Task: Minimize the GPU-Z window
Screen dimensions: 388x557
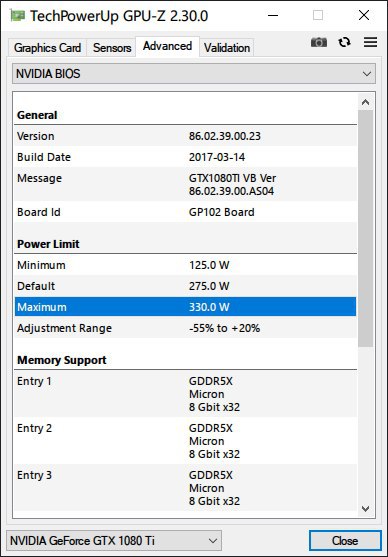Action: pyautogui.click(x=273, y=15)
